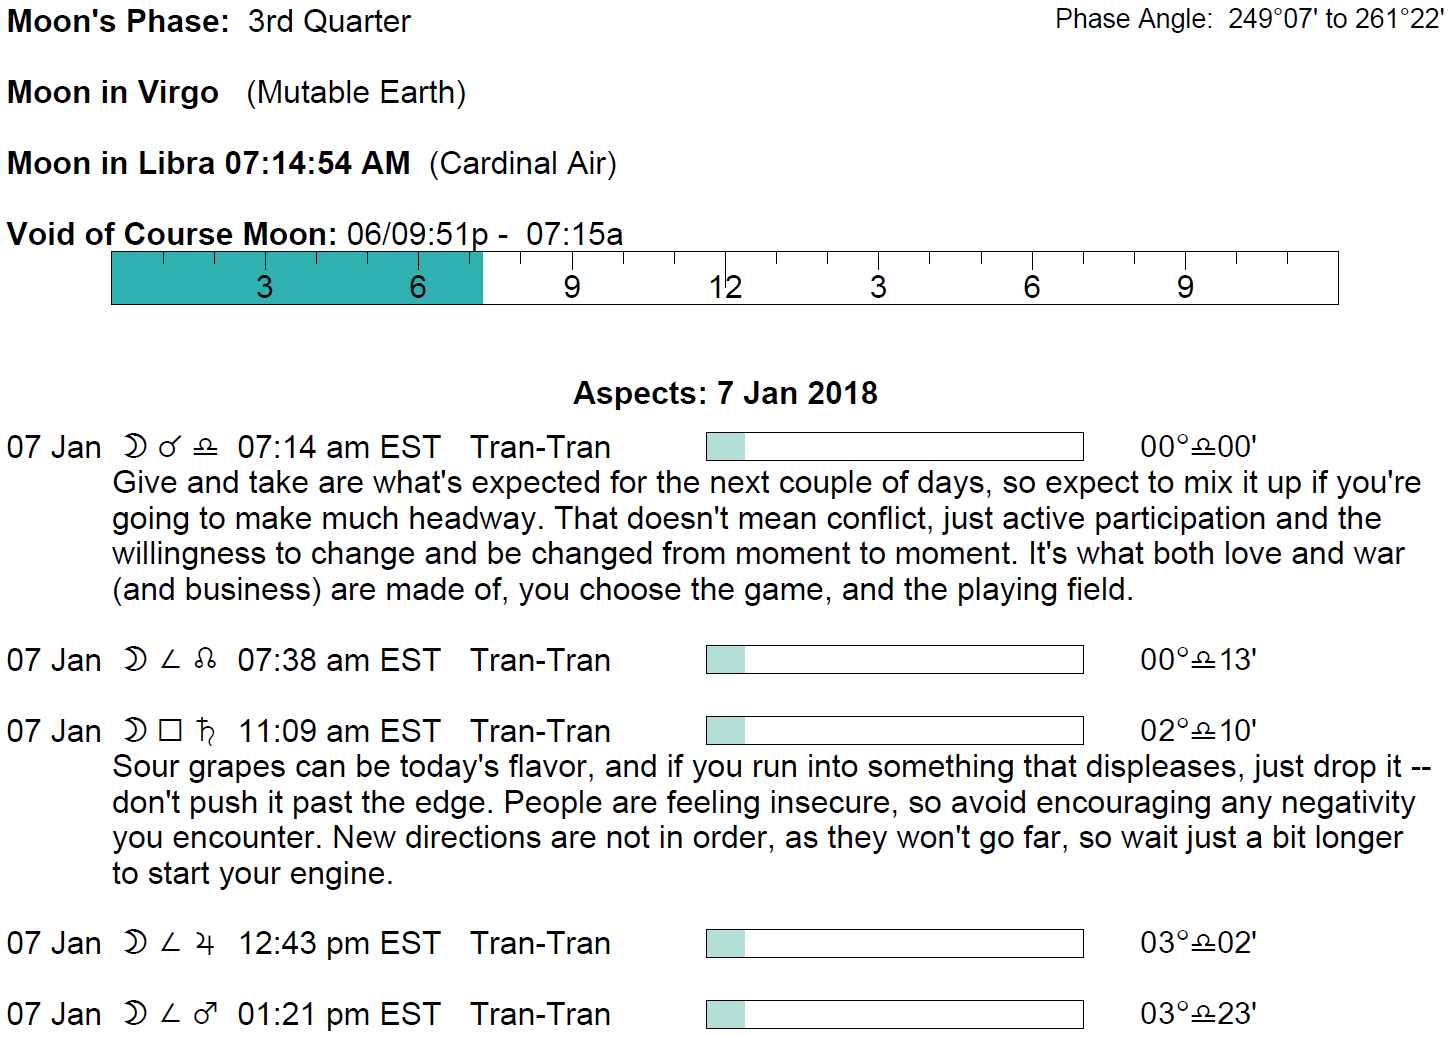Screen dimensions: 1455x1037
Task: Click the Void of Course Moon label
Action: (x=172, y=234)
